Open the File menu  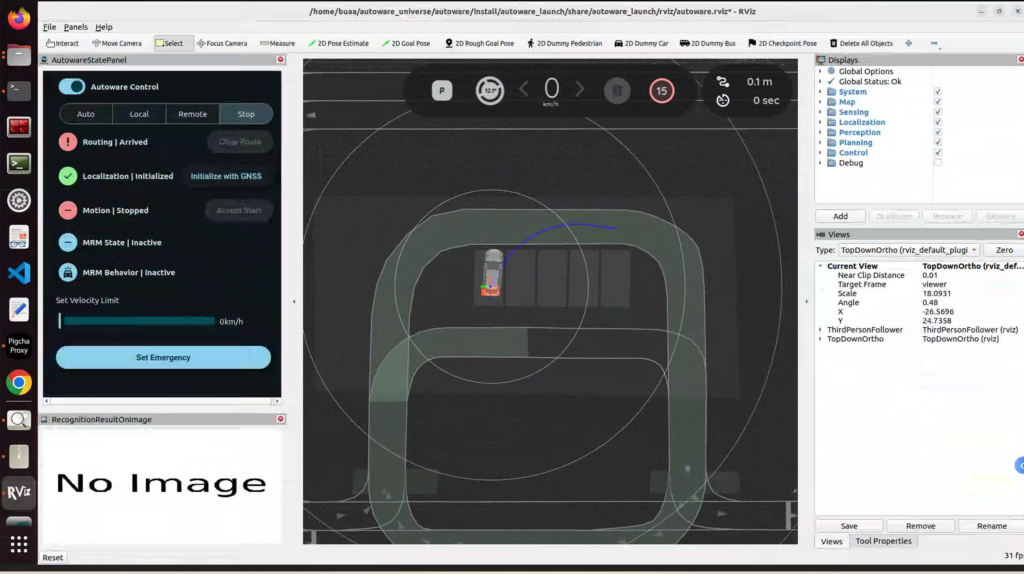50,27
